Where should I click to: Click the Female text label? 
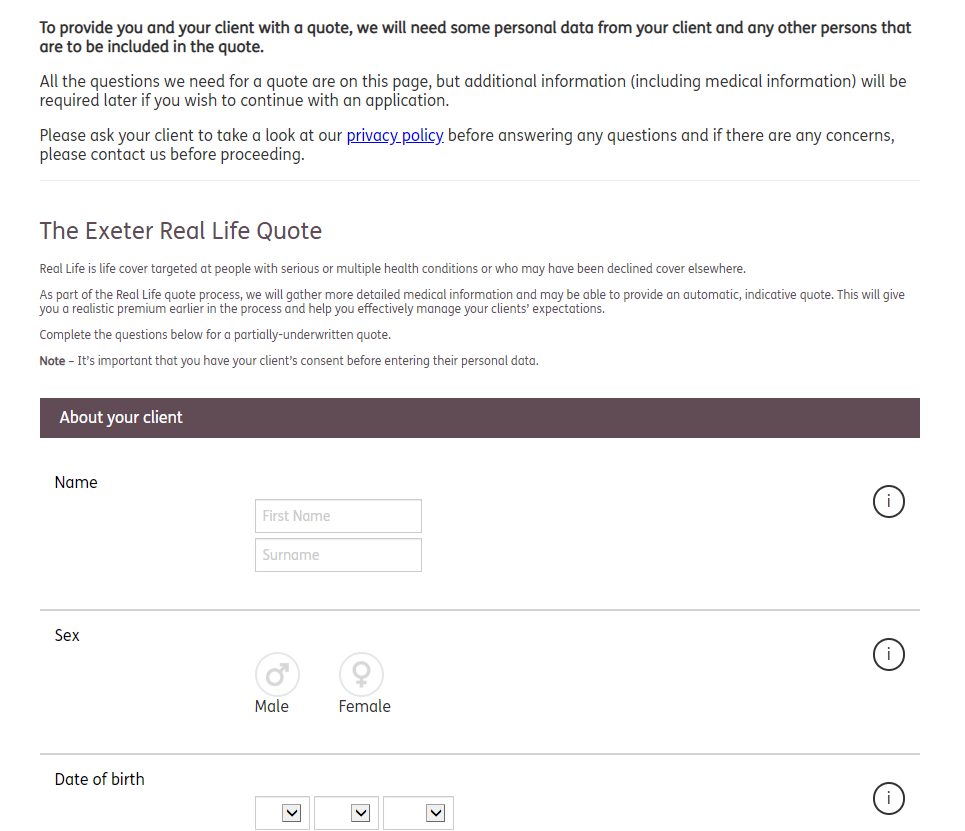click(364, 706)
